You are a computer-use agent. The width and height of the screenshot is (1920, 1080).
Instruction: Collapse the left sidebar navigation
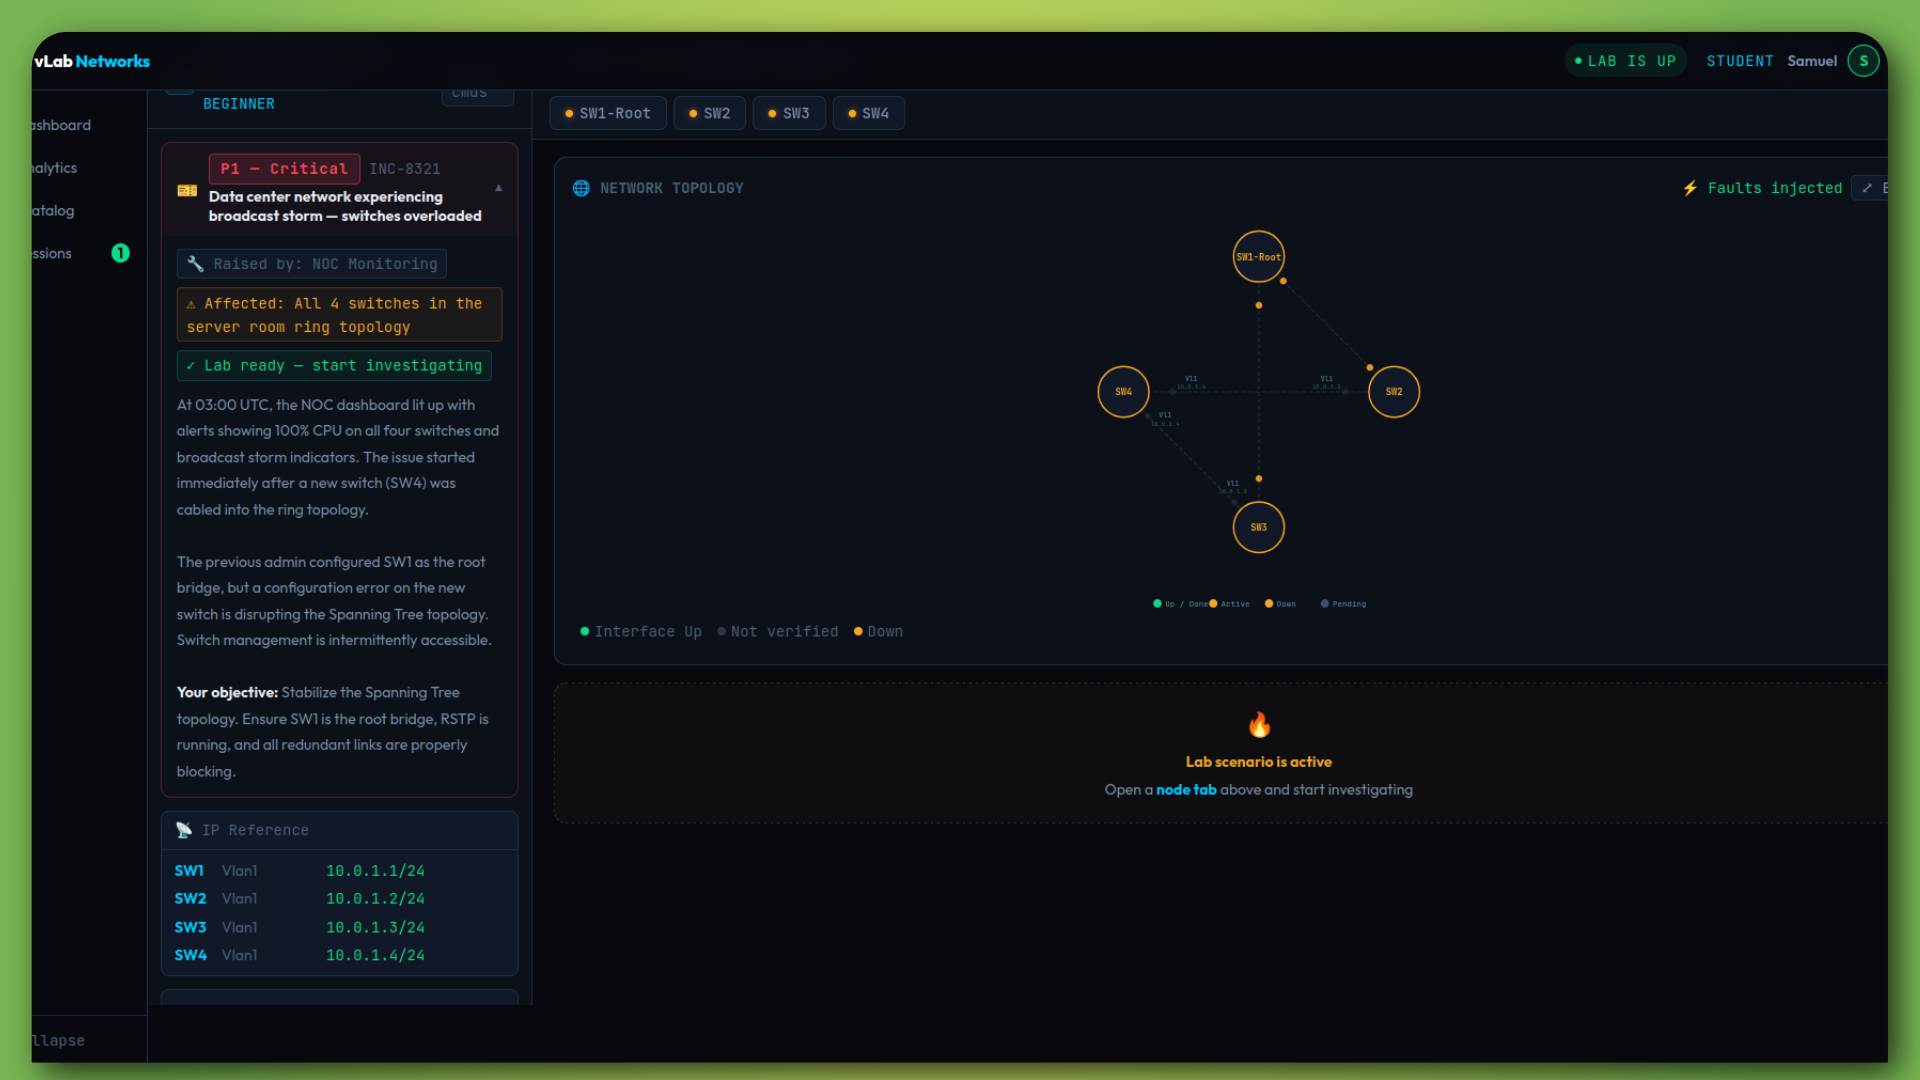57,1040
